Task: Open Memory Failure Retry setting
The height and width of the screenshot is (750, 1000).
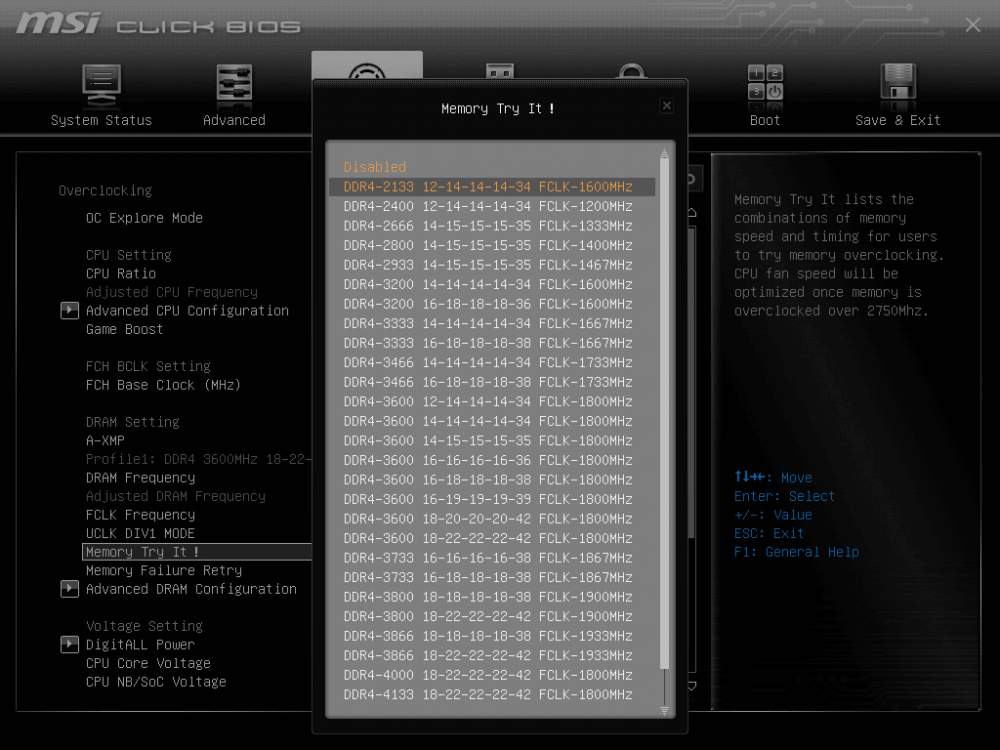Action: [x=164, y=570]
